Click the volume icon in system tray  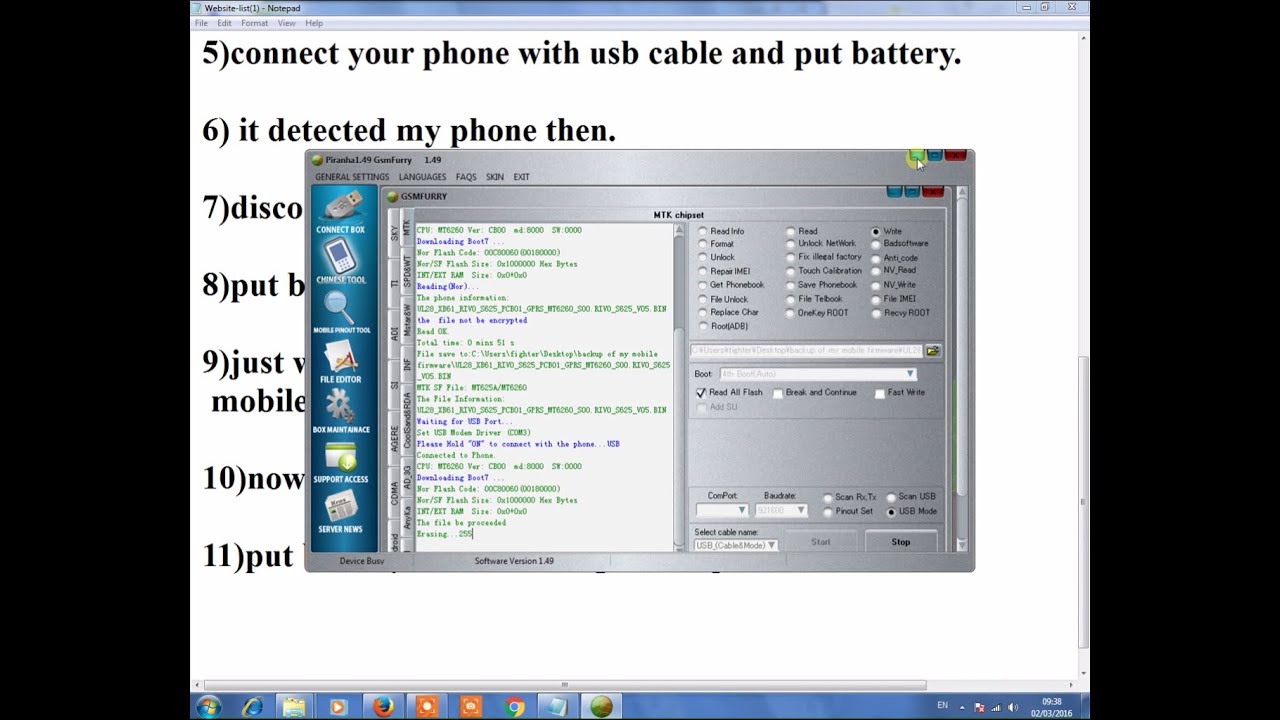1012,708
